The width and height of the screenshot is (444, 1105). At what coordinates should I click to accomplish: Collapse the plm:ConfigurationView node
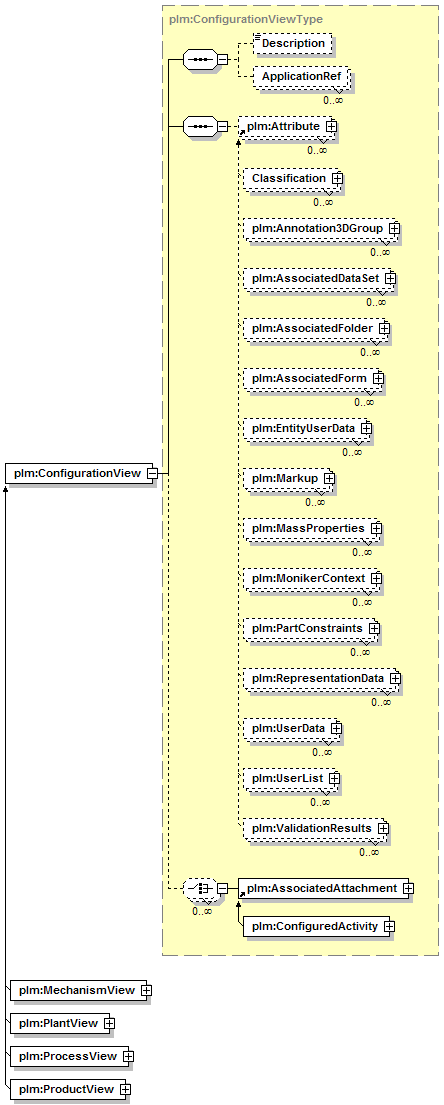point(152,474)
